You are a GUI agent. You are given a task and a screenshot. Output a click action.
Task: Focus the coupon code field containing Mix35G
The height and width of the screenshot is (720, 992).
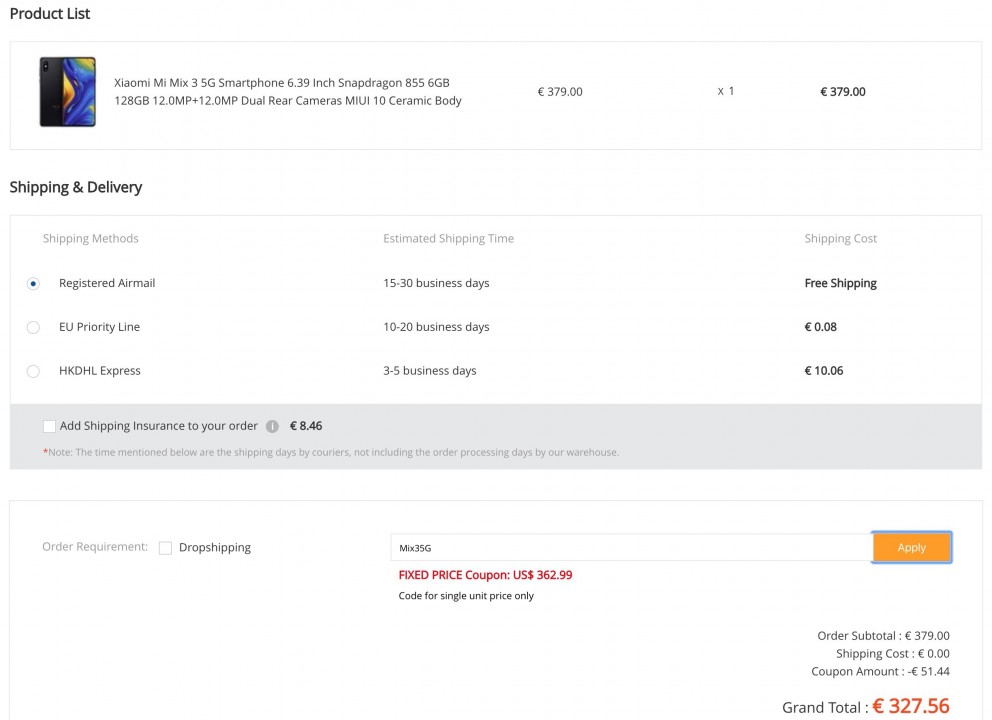pos(631,548)
